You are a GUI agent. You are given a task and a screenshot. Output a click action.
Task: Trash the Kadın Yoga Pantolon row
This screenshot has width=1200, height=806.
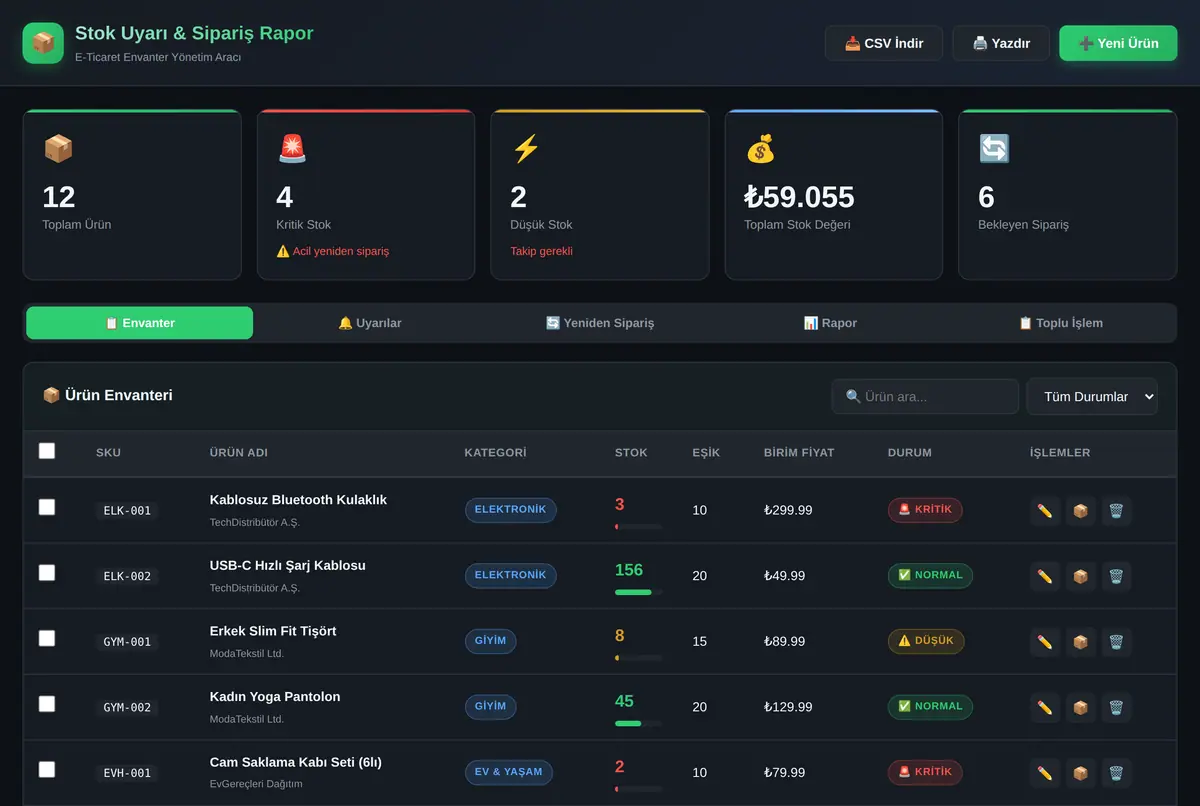point(1117,707)
